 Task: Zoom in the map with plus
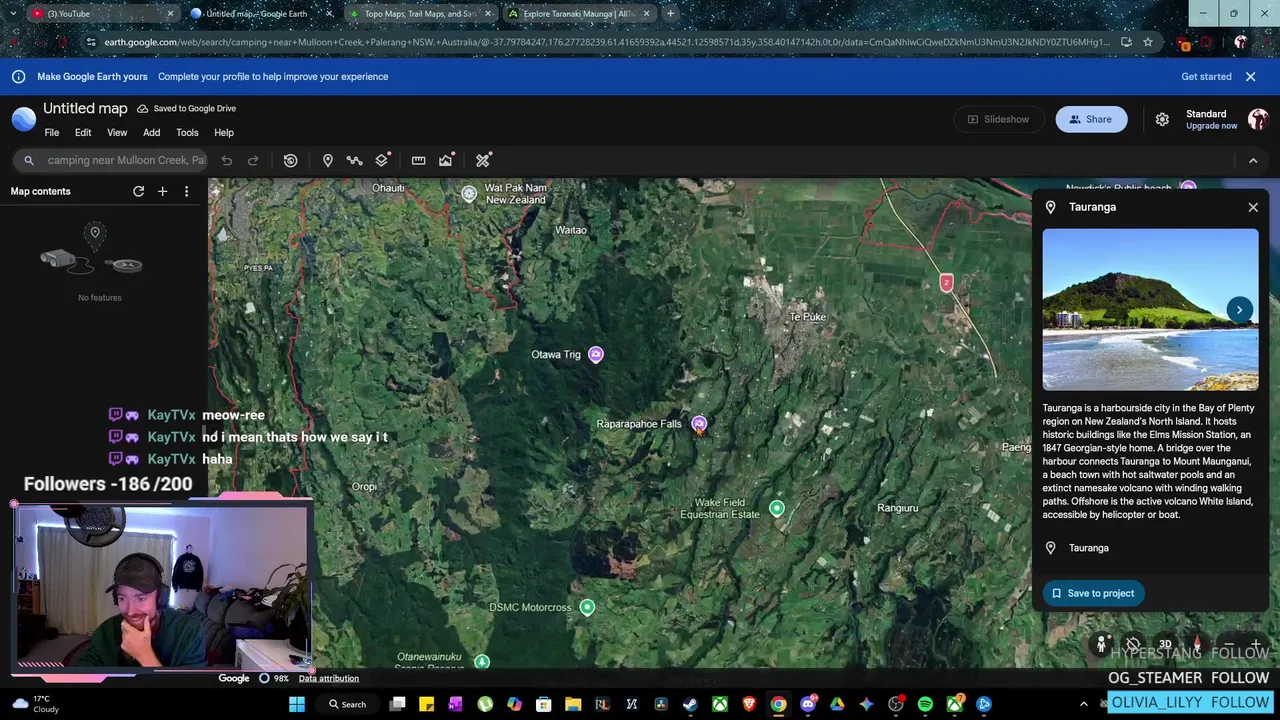(x=1256, y=645)
